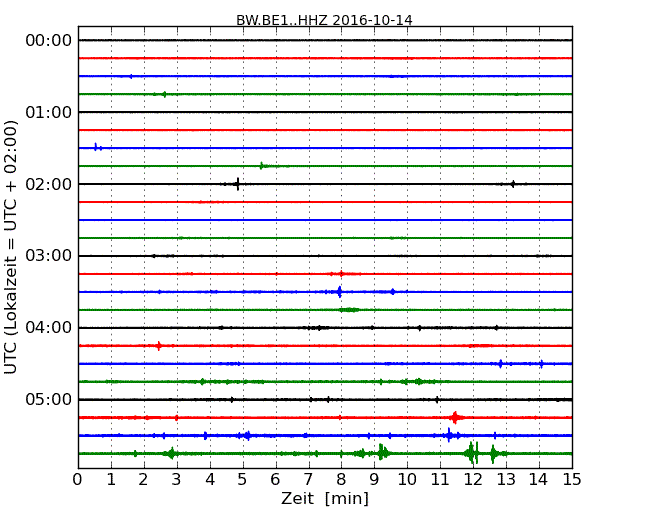Click the blue spike near minute 0.5 below 01:00
Screen dimensions: 650x520
(x=96, y=147)
